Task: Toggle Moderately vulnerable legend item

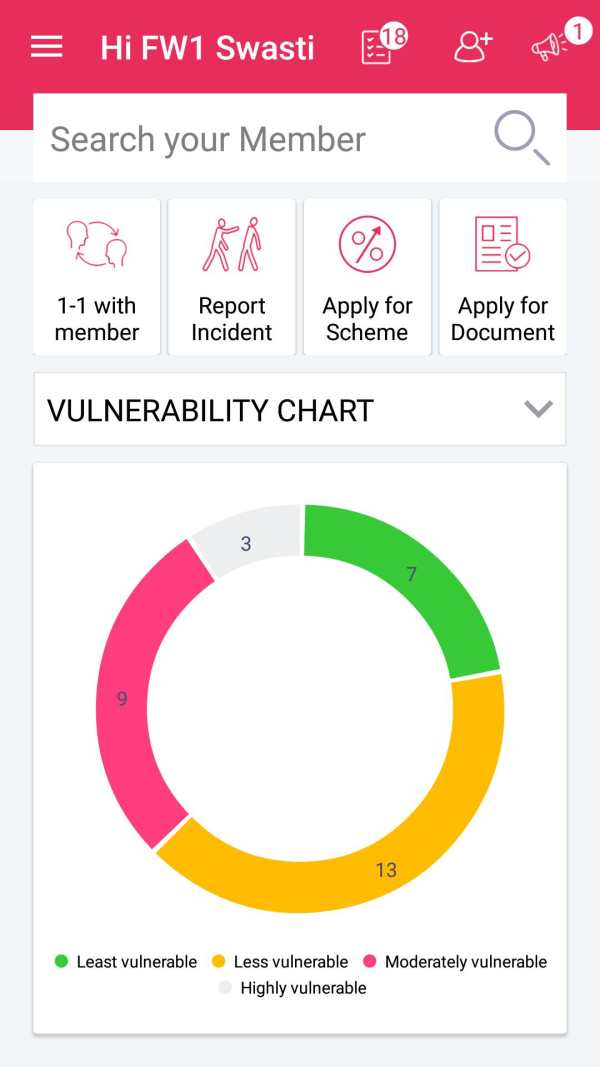Action: pyautogui.click(x=455, y=962)
